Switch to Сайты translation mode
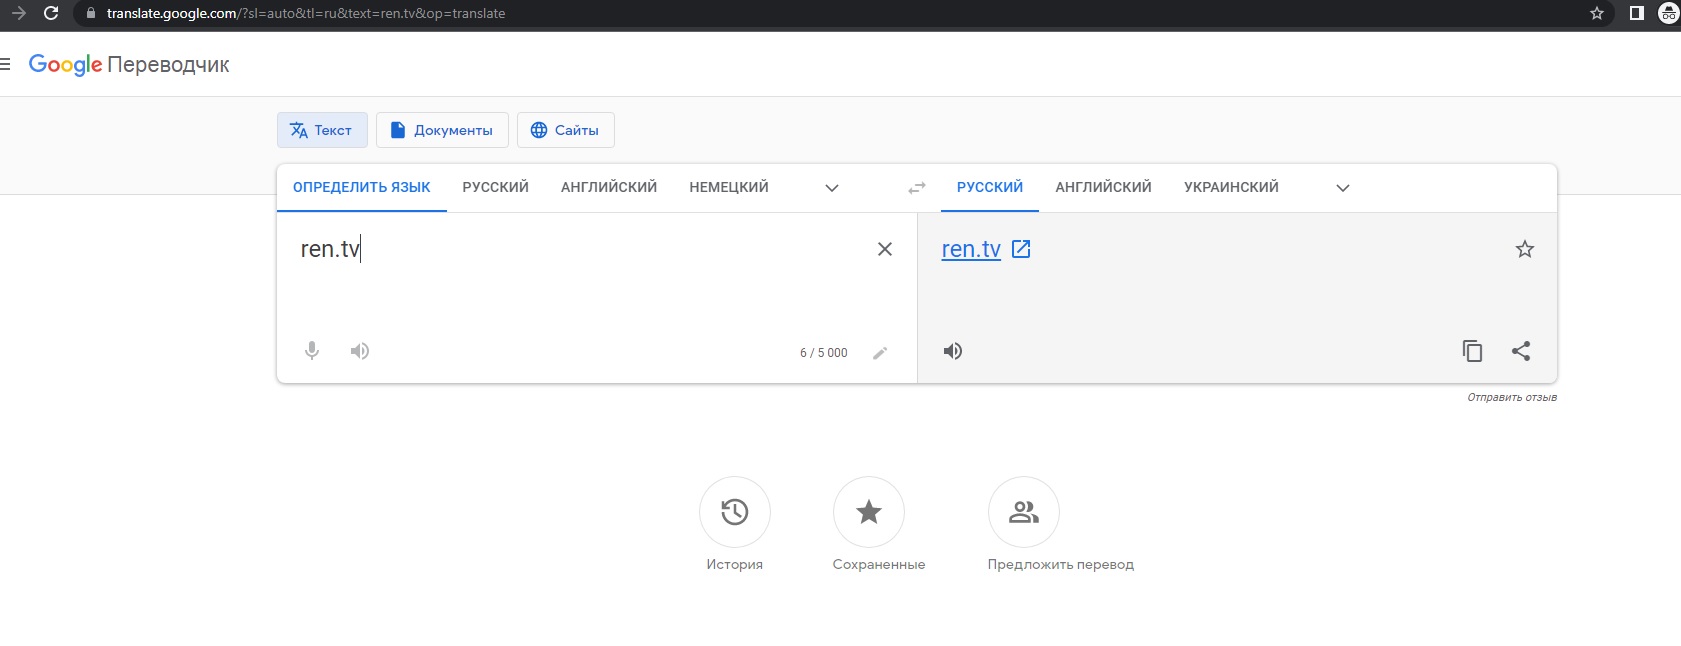 [x=565, y=130]
